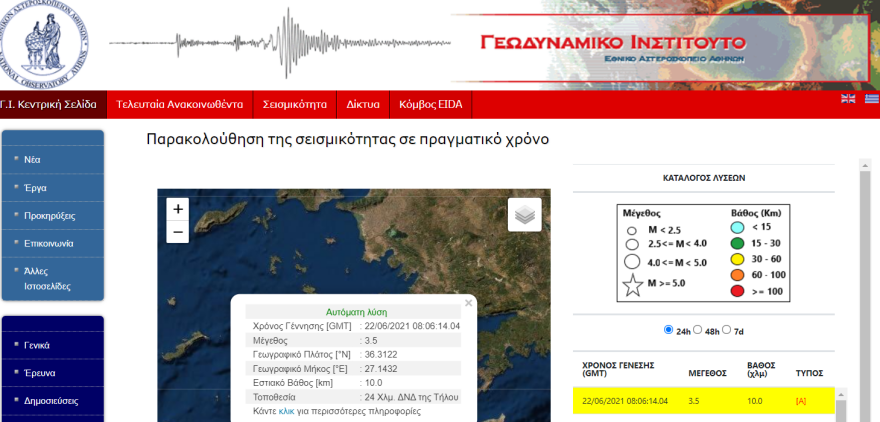Viewport: 880px width, 422px height.
Task: Open Σεισμικότητα menu
Action: [295, 104]
